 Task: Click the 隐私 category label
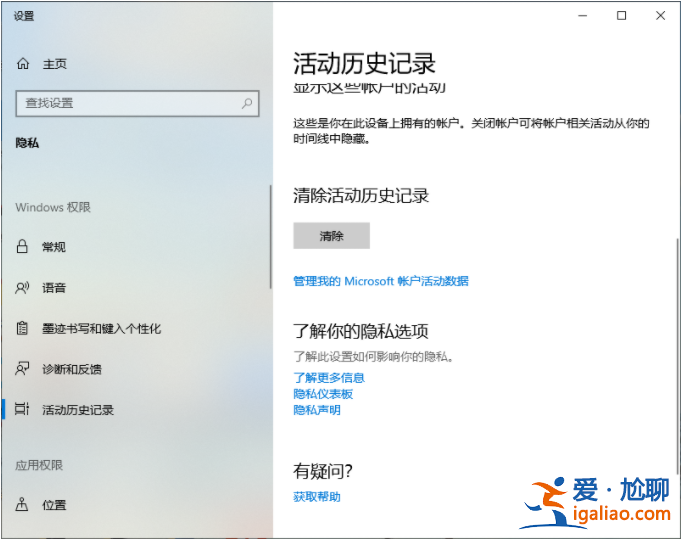(x=27, y=143)
